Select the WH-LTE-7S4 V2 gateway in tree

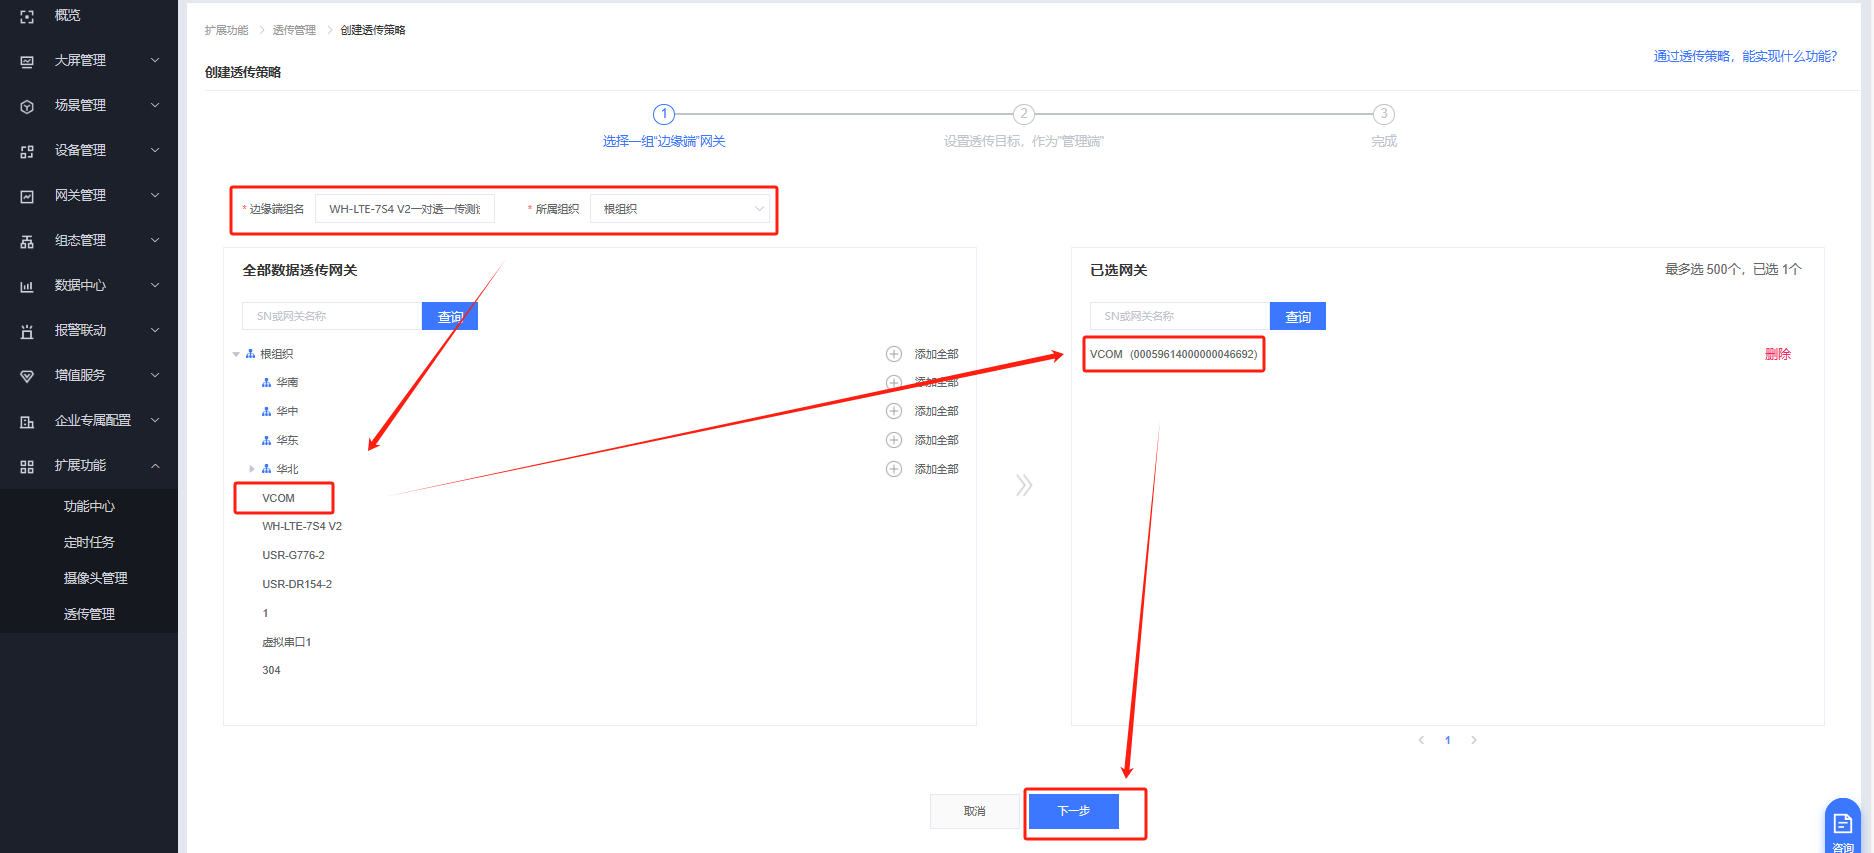302,526
